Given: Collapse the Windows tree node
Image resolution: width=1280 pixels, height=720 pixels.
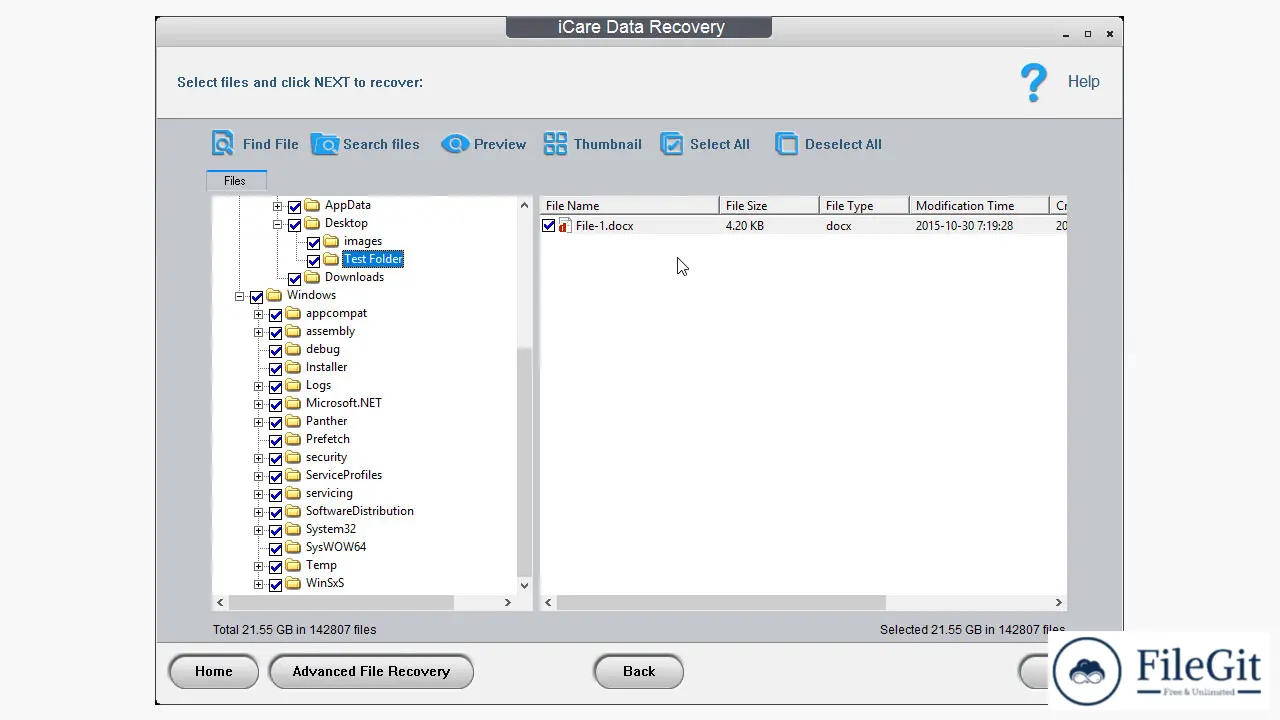Looking at the screenshot, I should (240, 297).
